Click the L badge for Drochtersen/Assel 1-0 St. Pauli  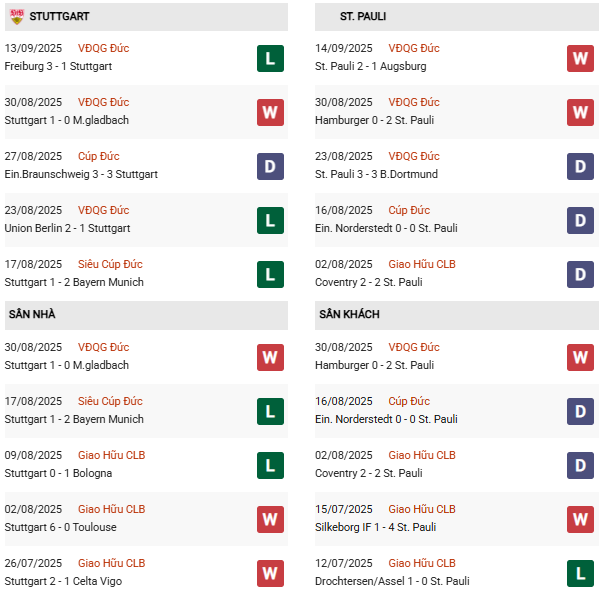[580, 573]
